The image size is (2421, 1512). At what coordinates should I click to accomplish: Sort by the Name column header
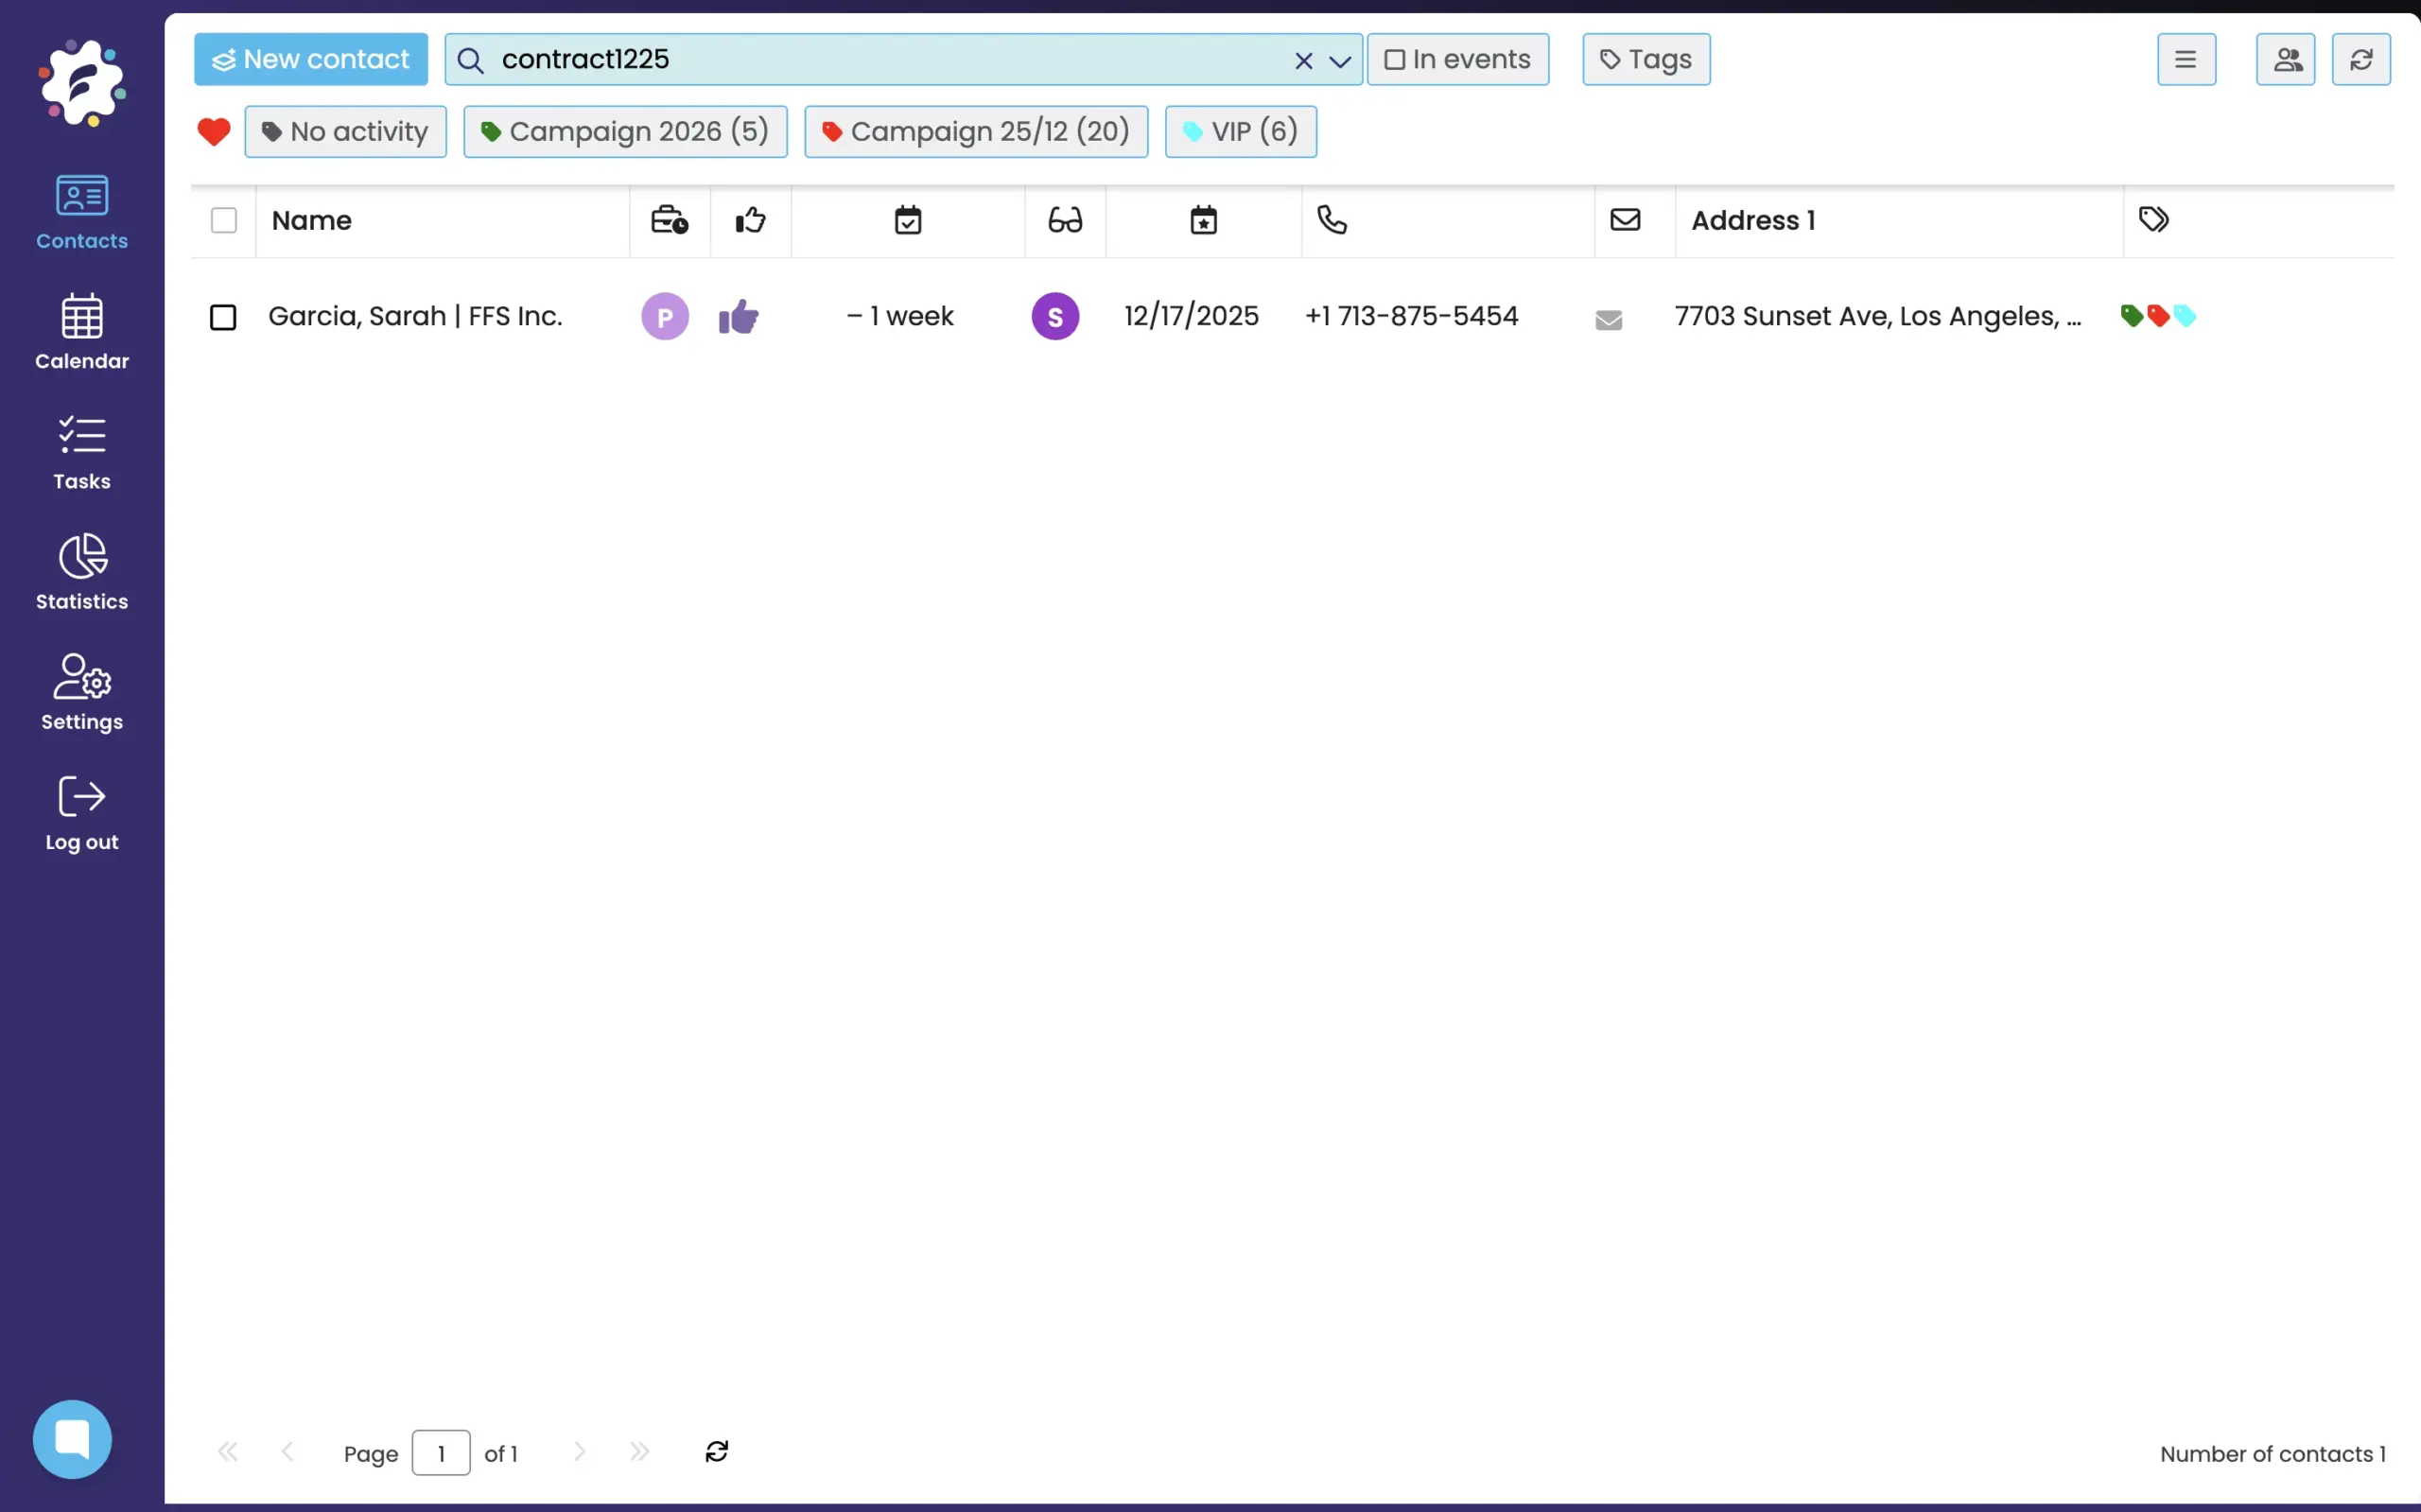point(312,220)
